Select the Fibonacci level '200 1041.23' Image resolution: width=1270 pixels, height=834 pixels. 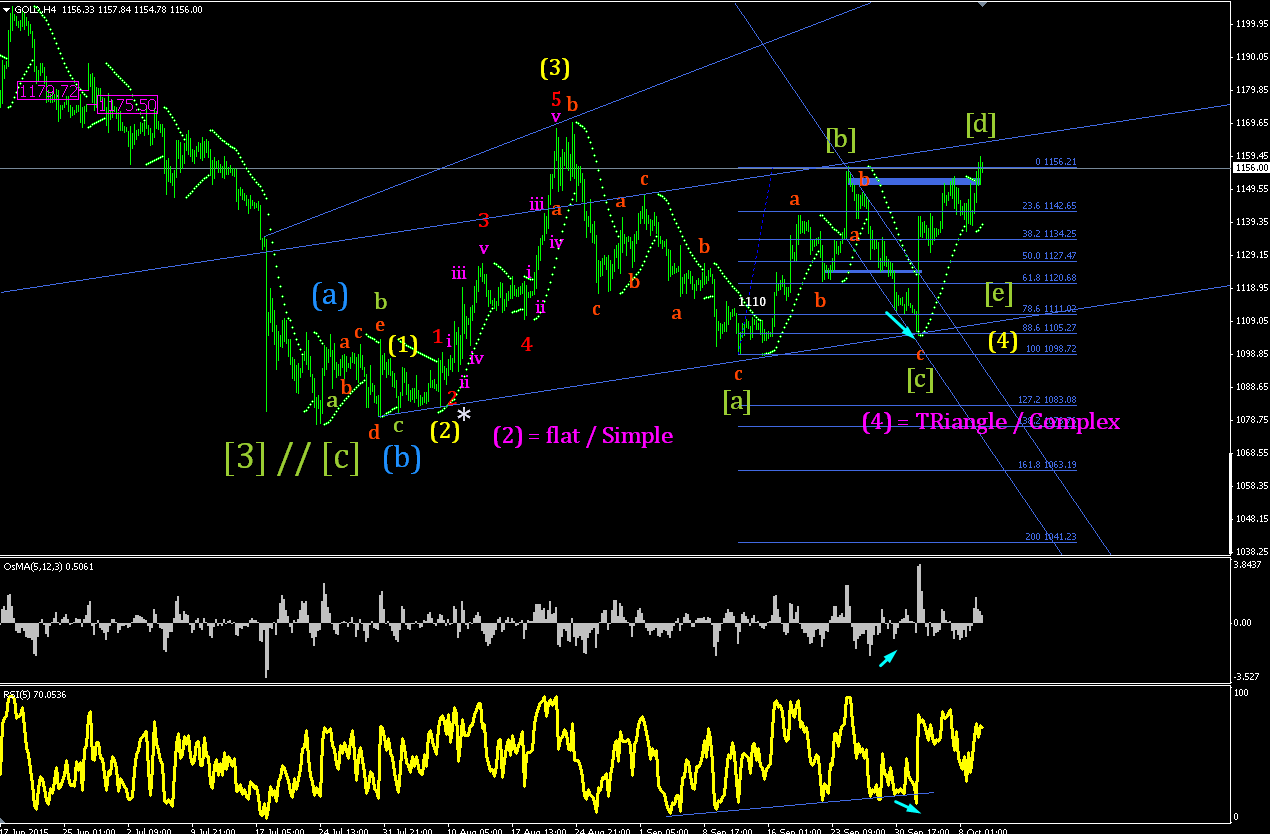1051,537
